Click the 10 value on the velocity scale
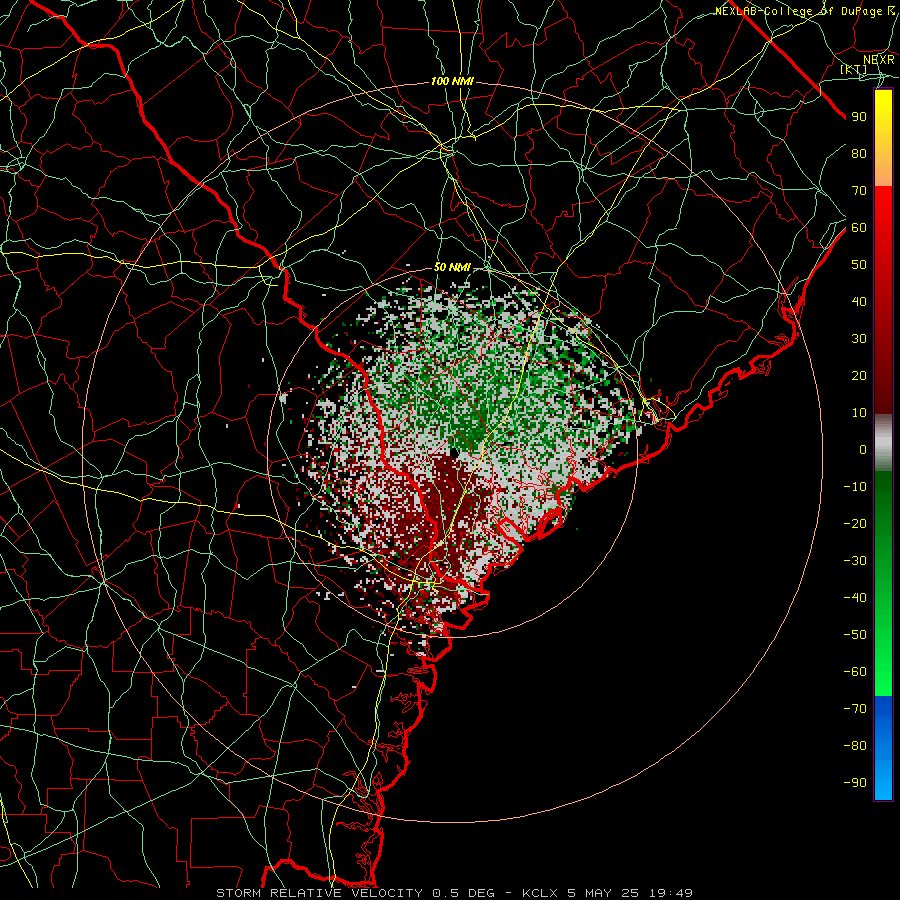Screen dimensions: 900x900 click(859, 413)
